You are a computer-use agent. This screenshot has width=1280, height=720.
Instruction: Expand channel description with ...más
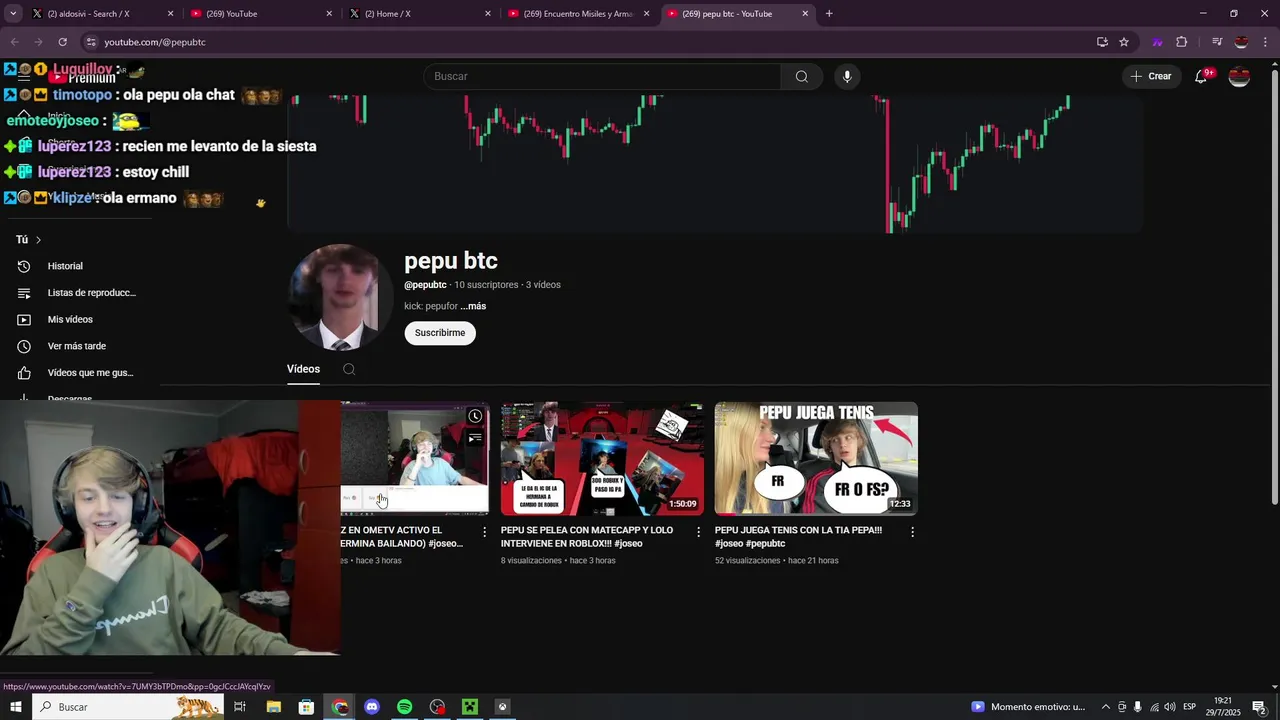point(473,306)
